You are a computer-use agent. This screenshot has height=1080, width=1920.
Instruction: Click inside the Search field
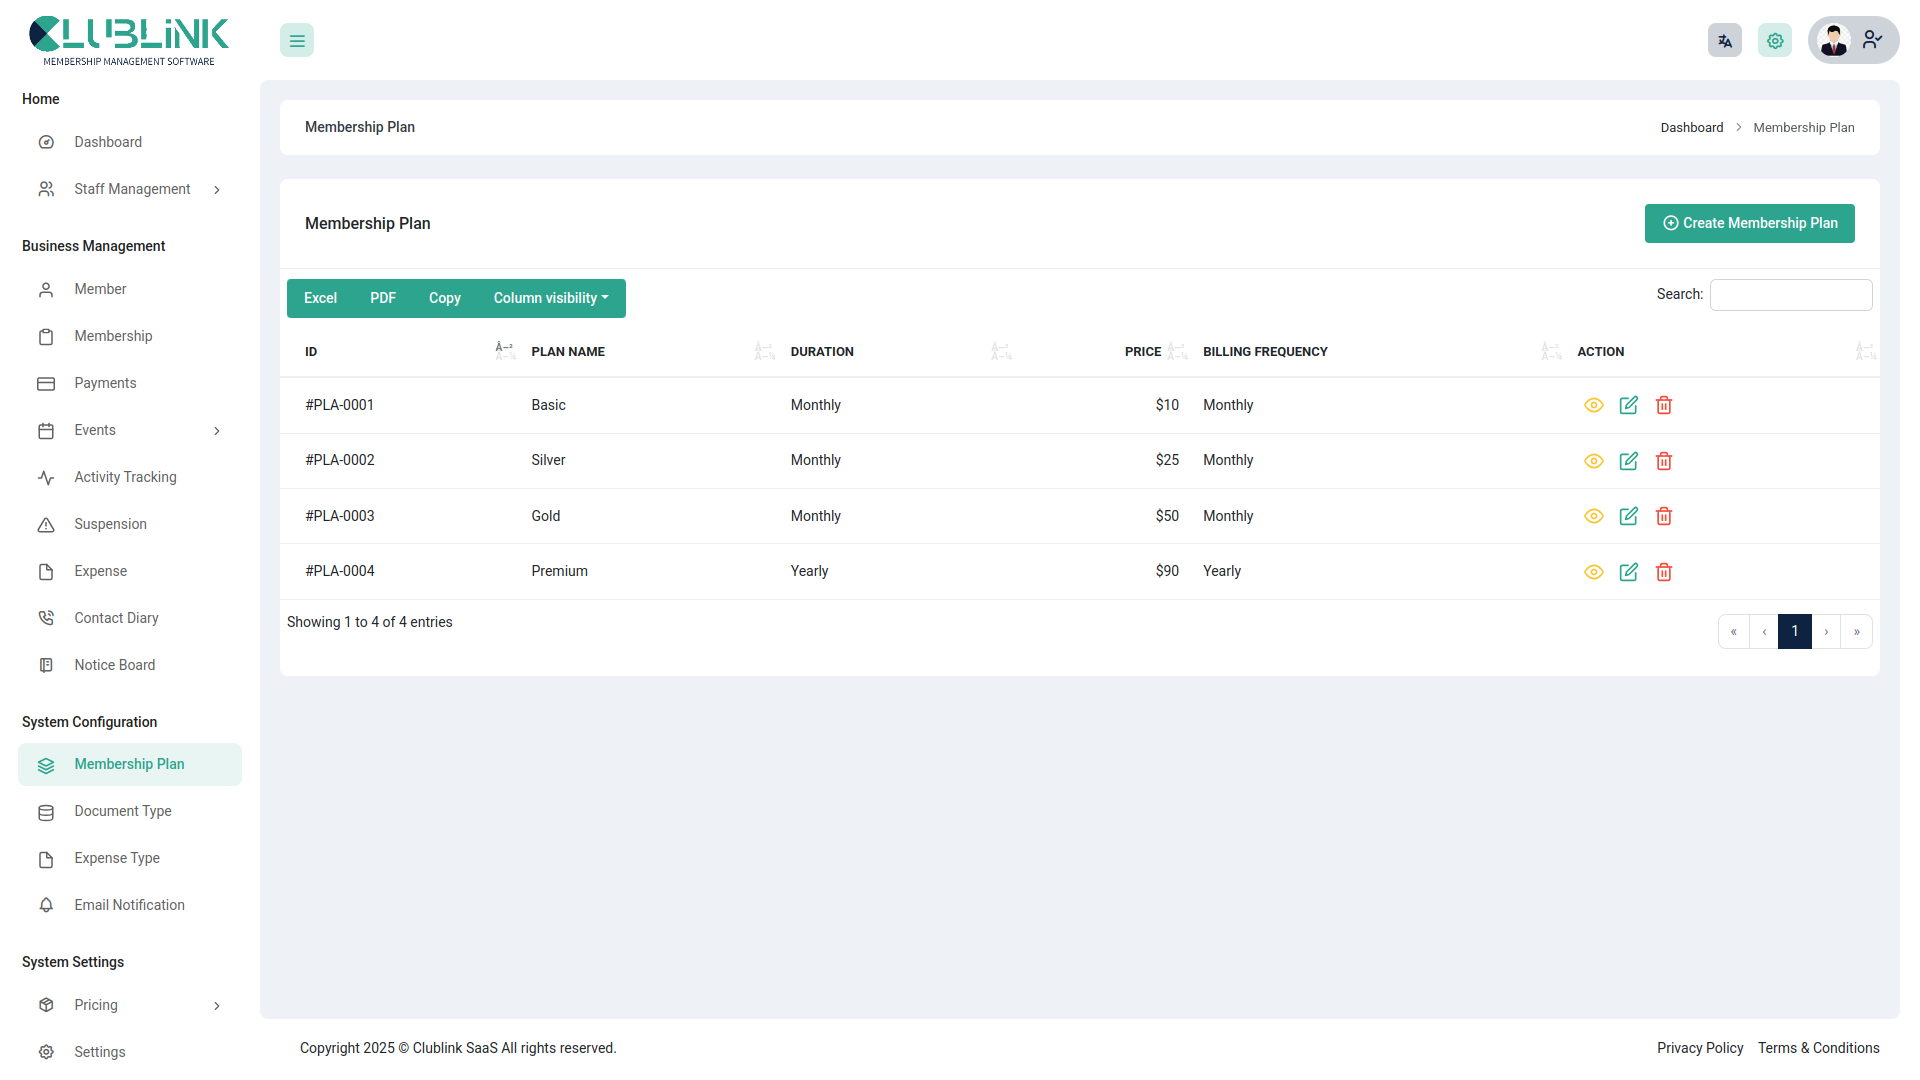click(x=1790, y=294)
